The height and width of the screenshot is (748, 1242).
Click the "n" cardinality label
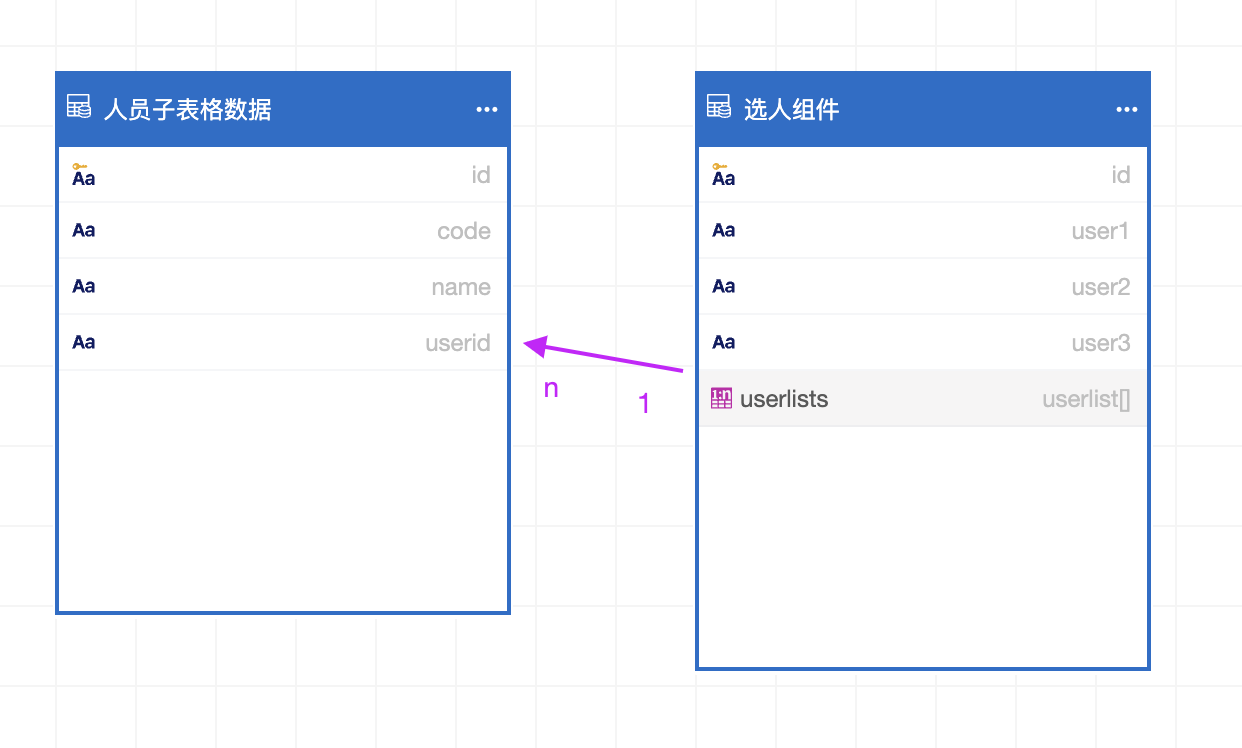551,389
